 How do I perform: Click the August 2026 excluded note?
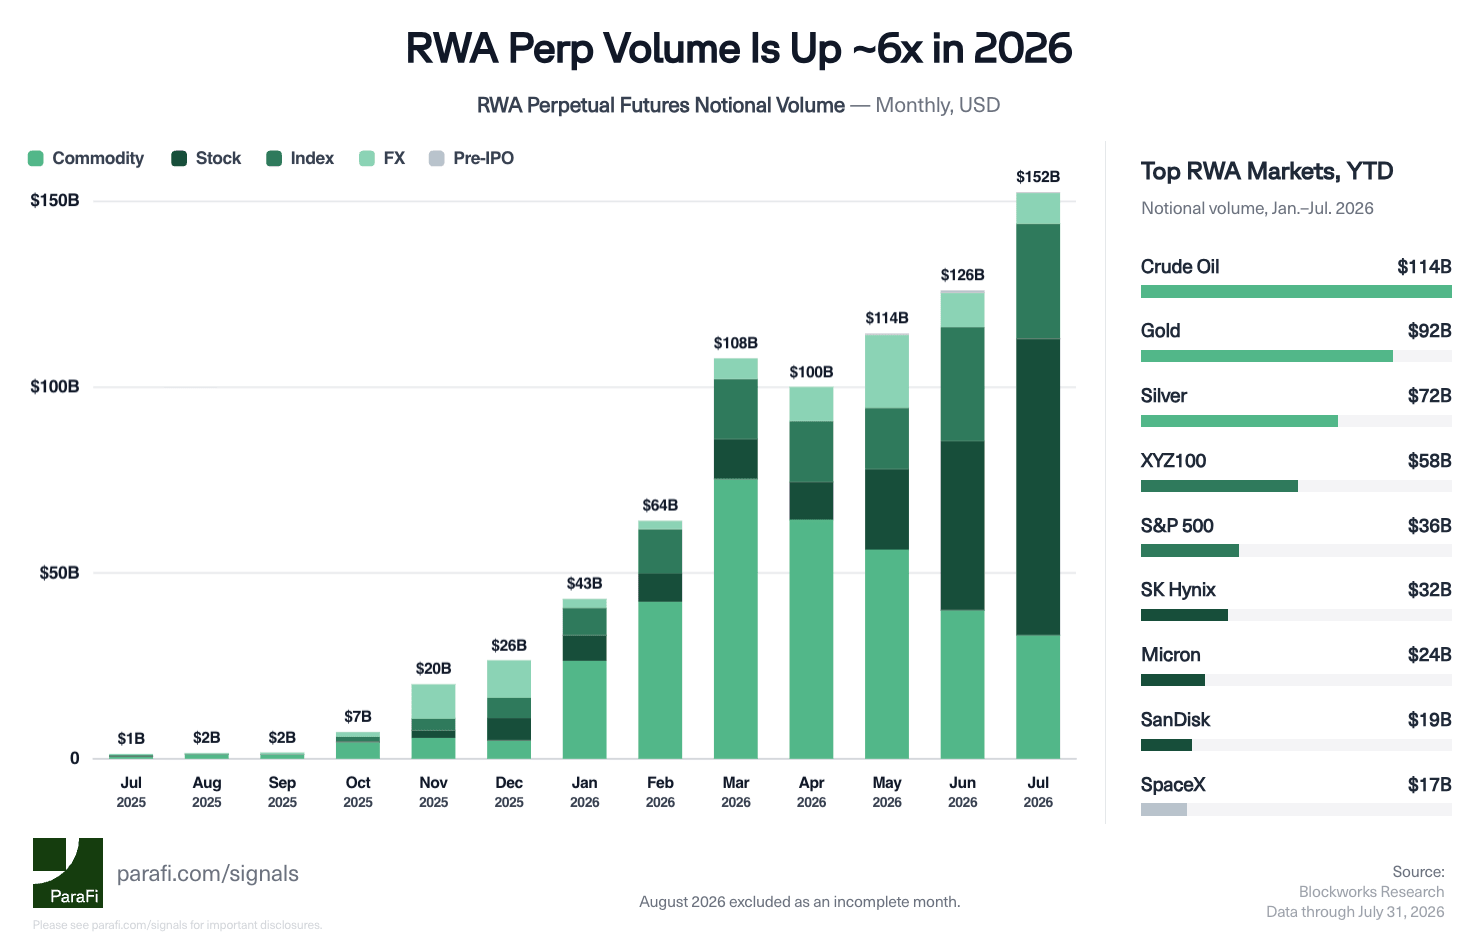800,902
